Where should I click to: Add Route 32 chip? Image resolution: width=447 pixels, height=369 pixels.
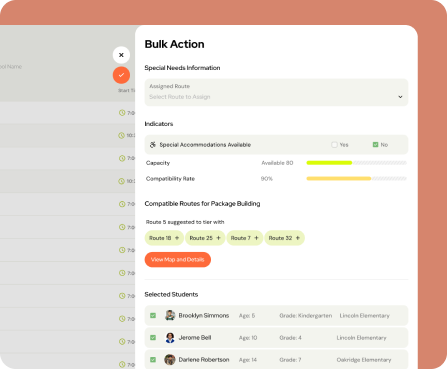284,238
